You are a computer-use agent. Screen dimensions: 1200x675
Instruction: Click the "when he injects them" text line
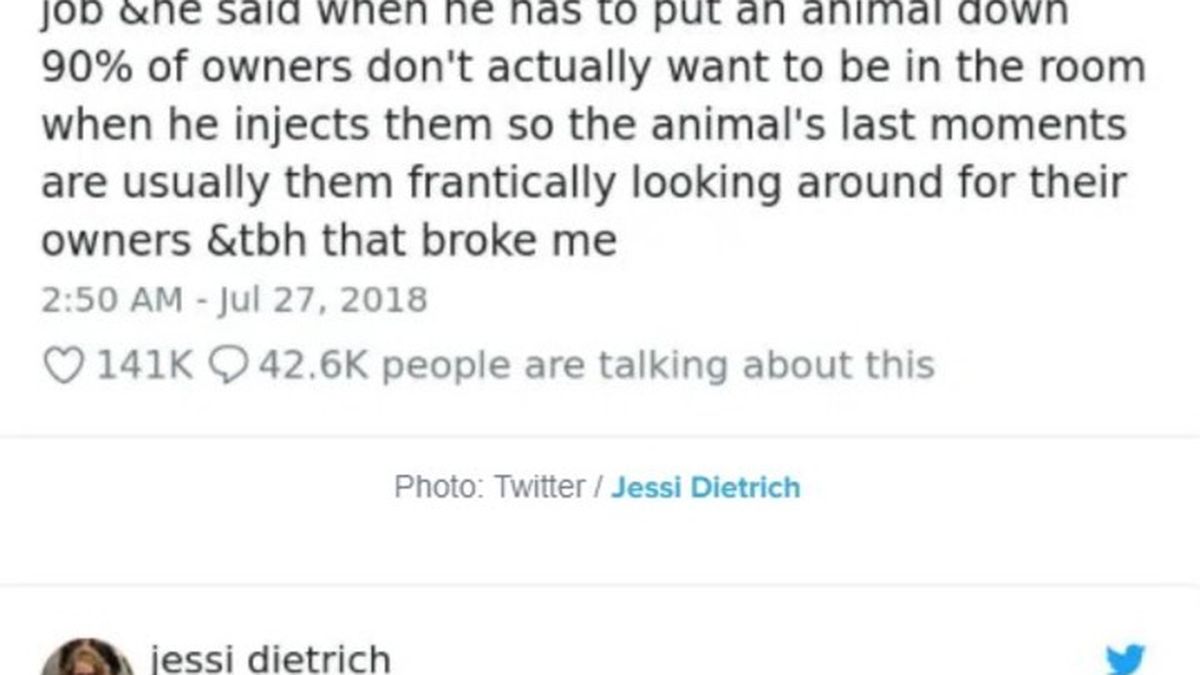tap(584, 126)
